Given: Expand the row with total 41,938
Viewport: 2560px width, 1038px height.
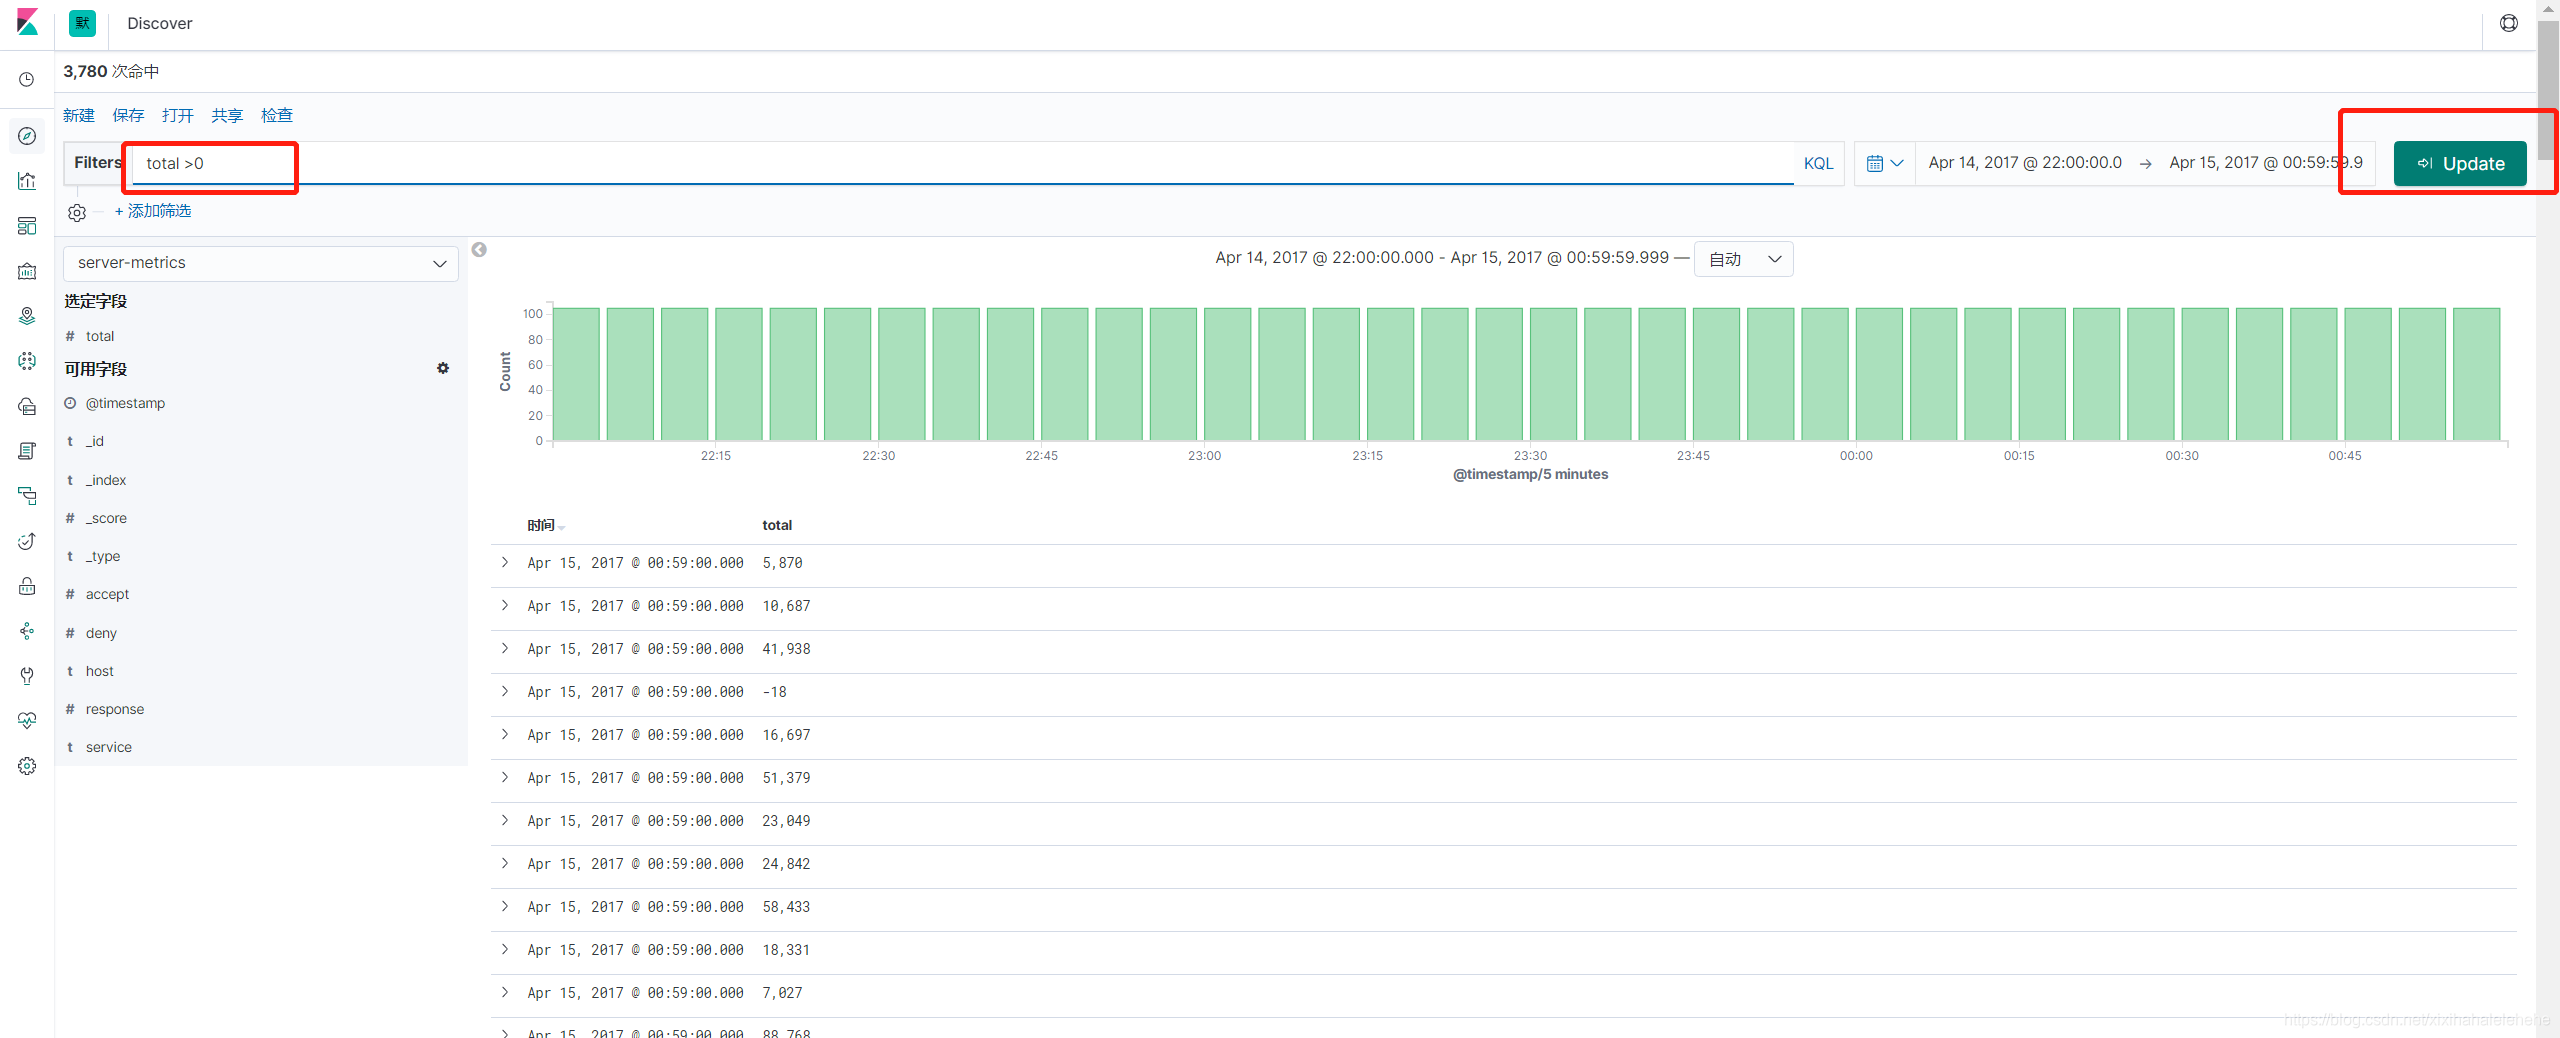Looking at the screenshot, I should click(505, 648).
